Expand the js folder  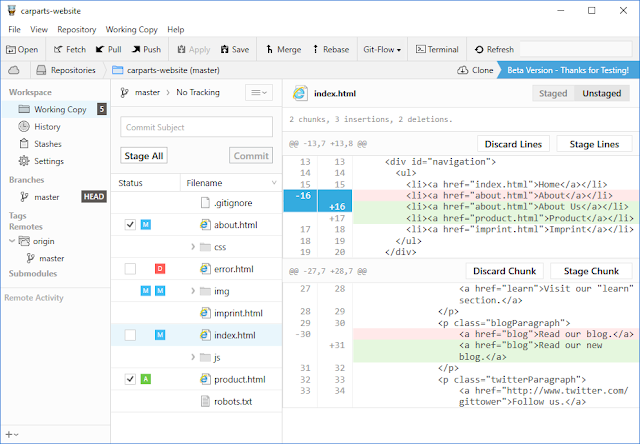coord(193,357)
